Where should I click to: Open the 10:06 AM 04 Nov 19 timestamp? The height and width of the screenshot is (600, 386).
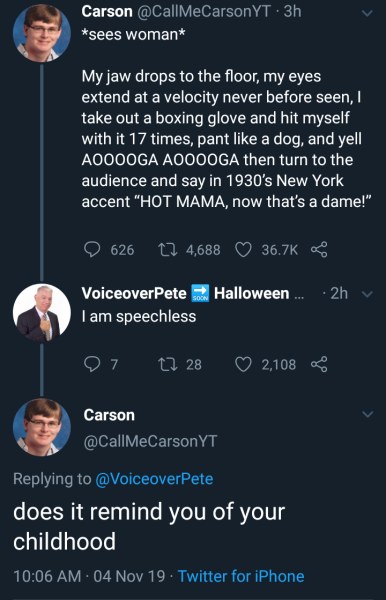tap(89, 576)
